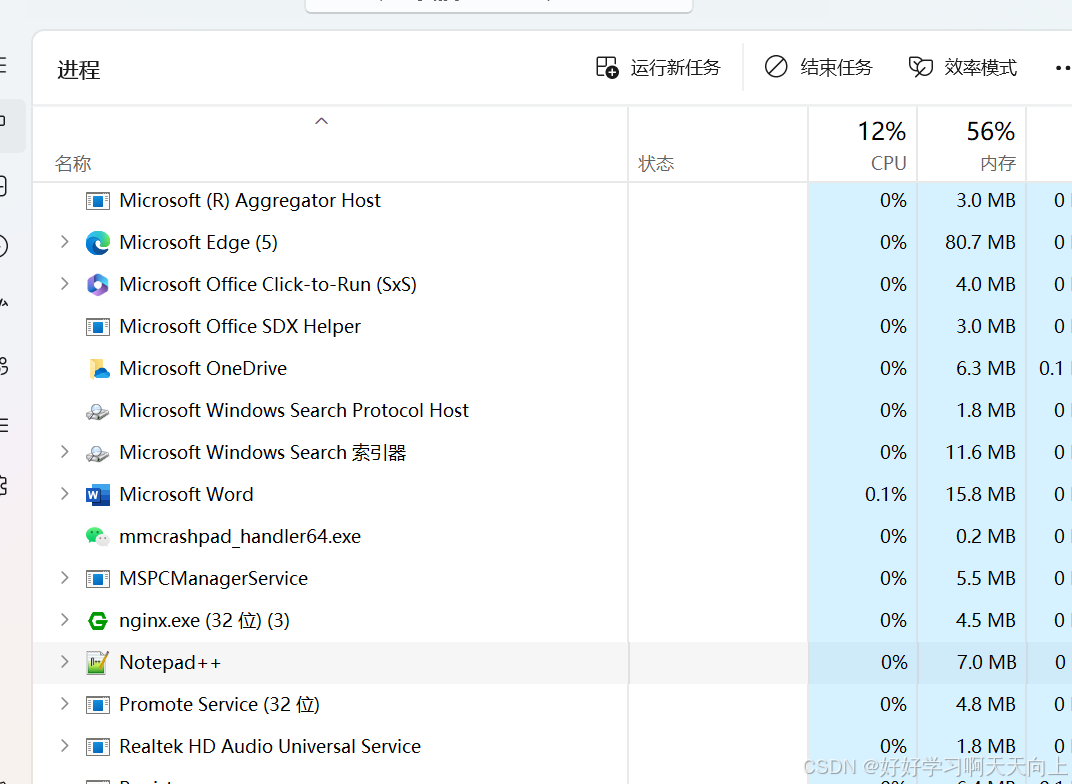
Task: Click the 进程 page title
Action: (79, 70)
